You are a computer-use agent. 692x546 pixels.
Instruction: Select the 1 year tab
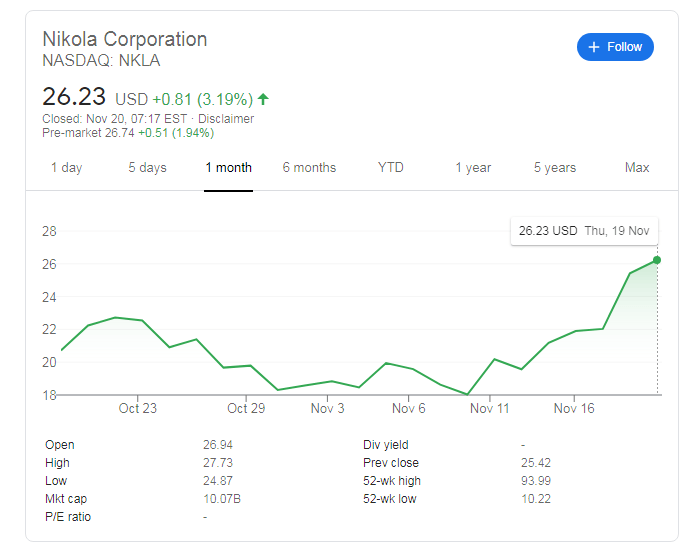click(473, 168)
